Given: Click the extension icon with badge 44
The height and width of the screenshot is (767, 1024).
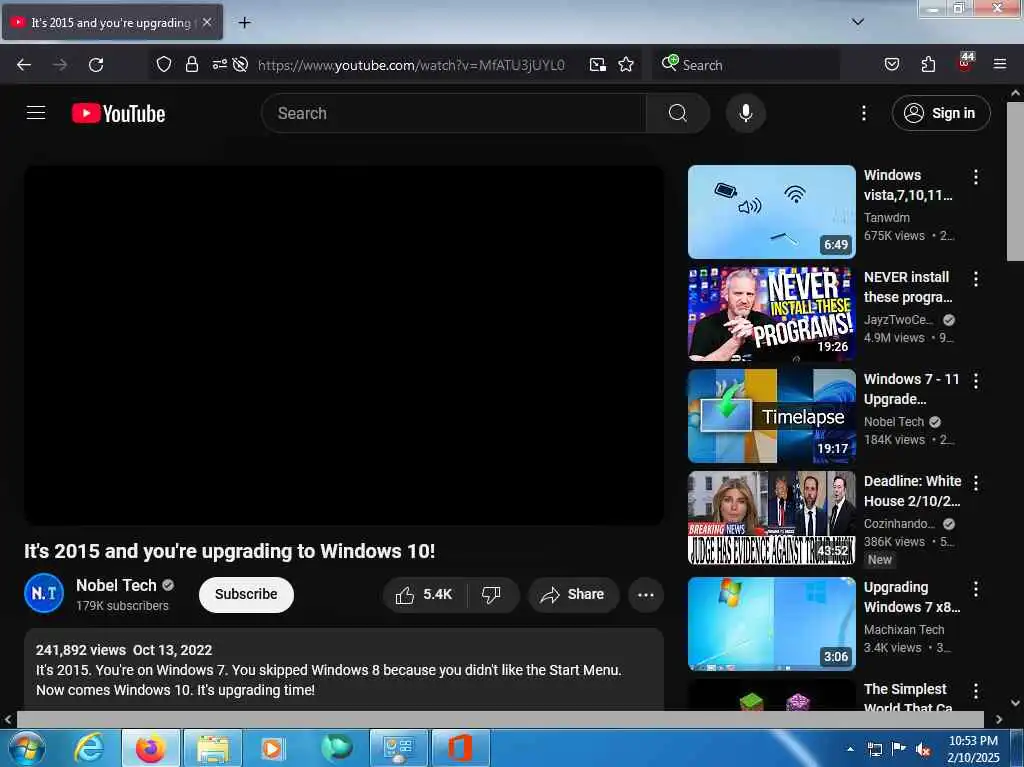Looking at the screenshot, I should 965,63.
